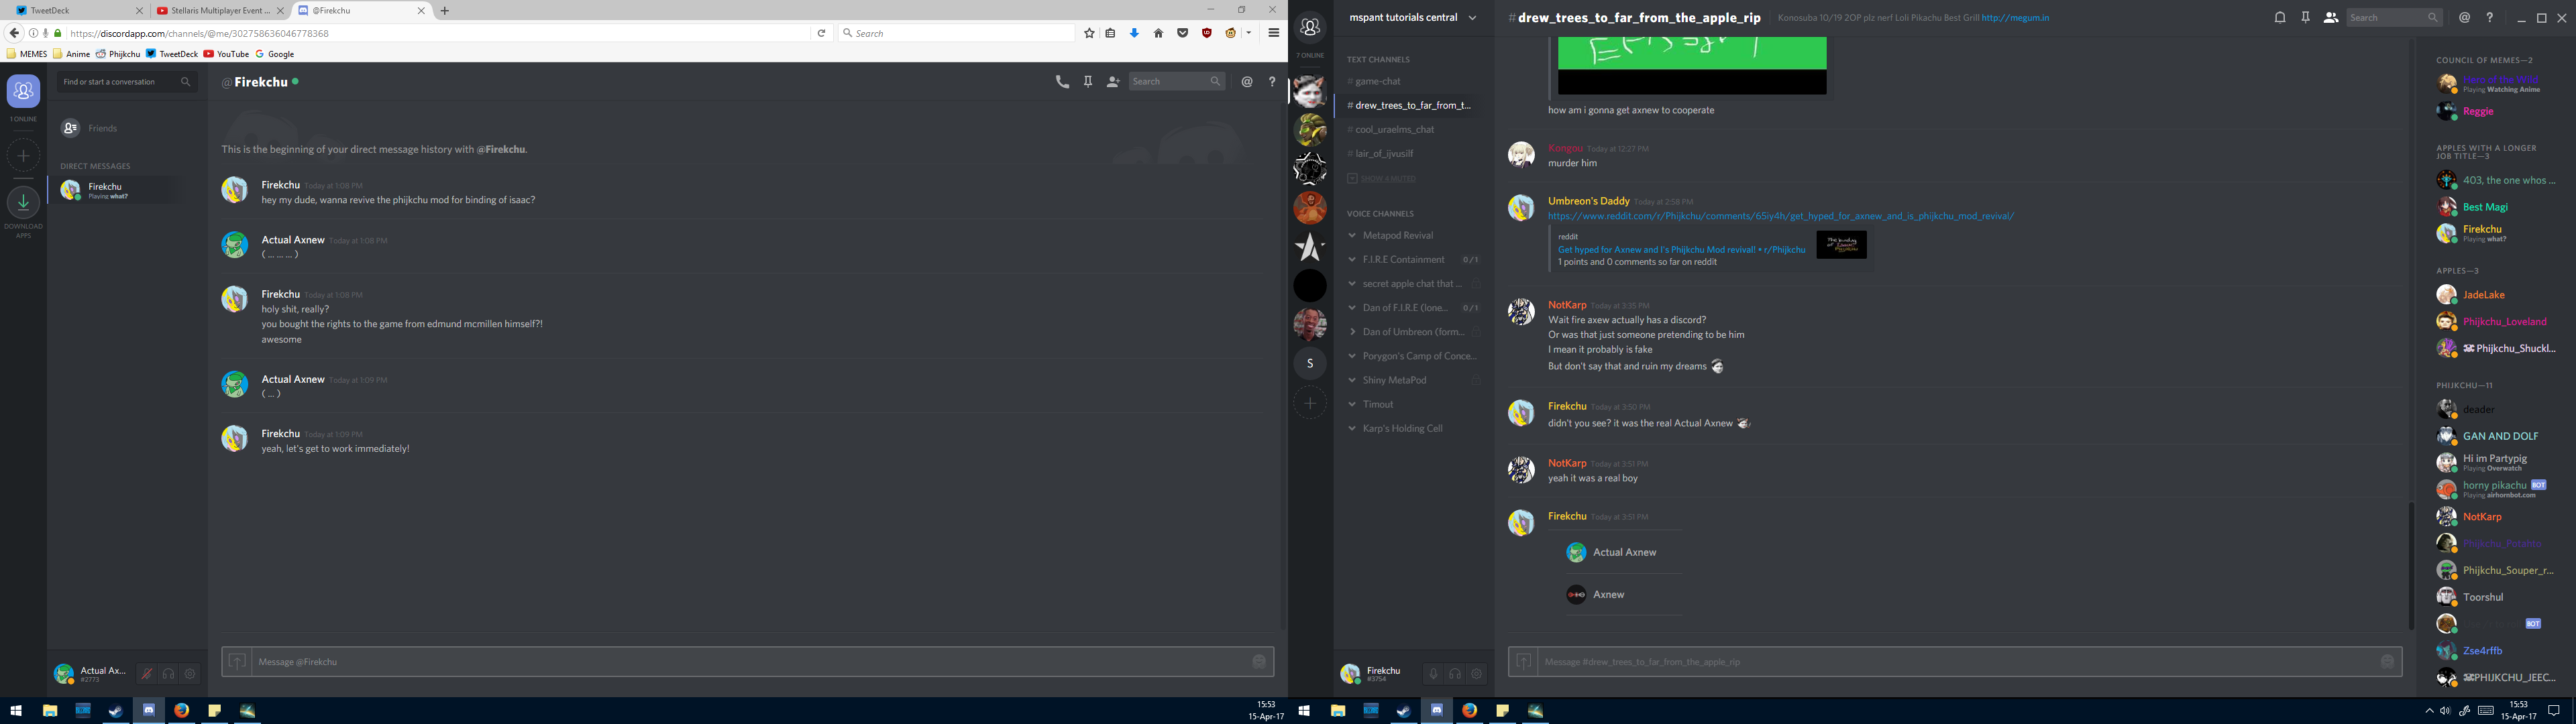The image size is (2576, 724).
Task: Open the reddit.com Phijkchu comments URL
Action: (x=1781, y=216)
